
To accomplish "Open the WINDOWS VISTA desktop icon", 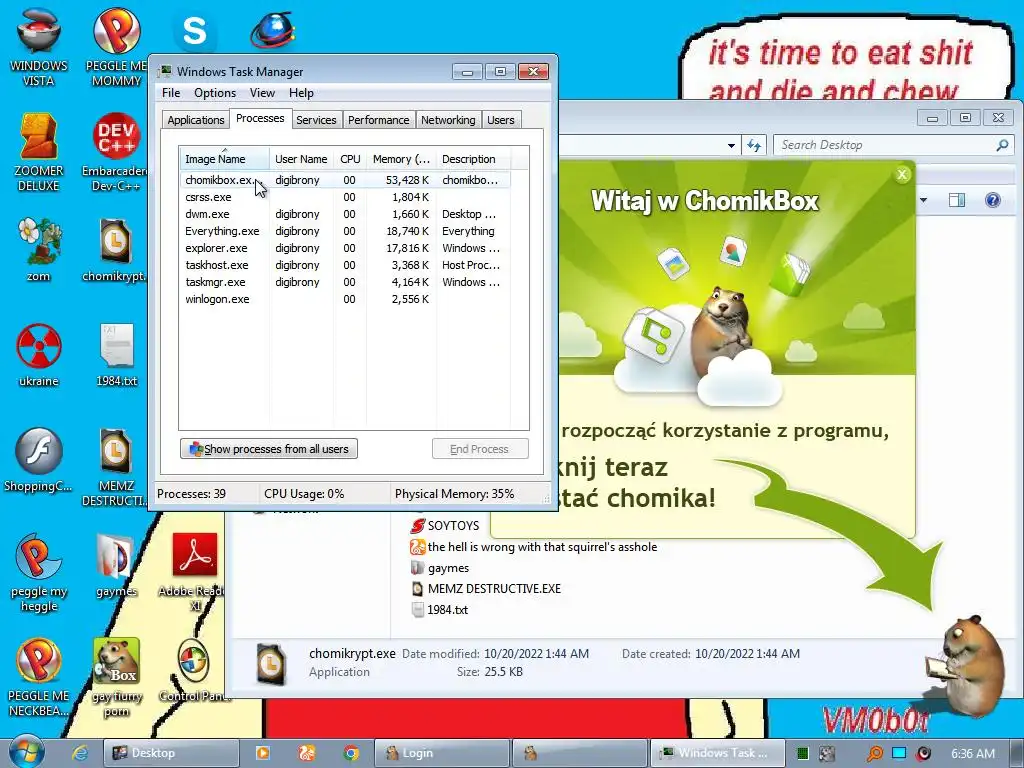I will point(39,46).
